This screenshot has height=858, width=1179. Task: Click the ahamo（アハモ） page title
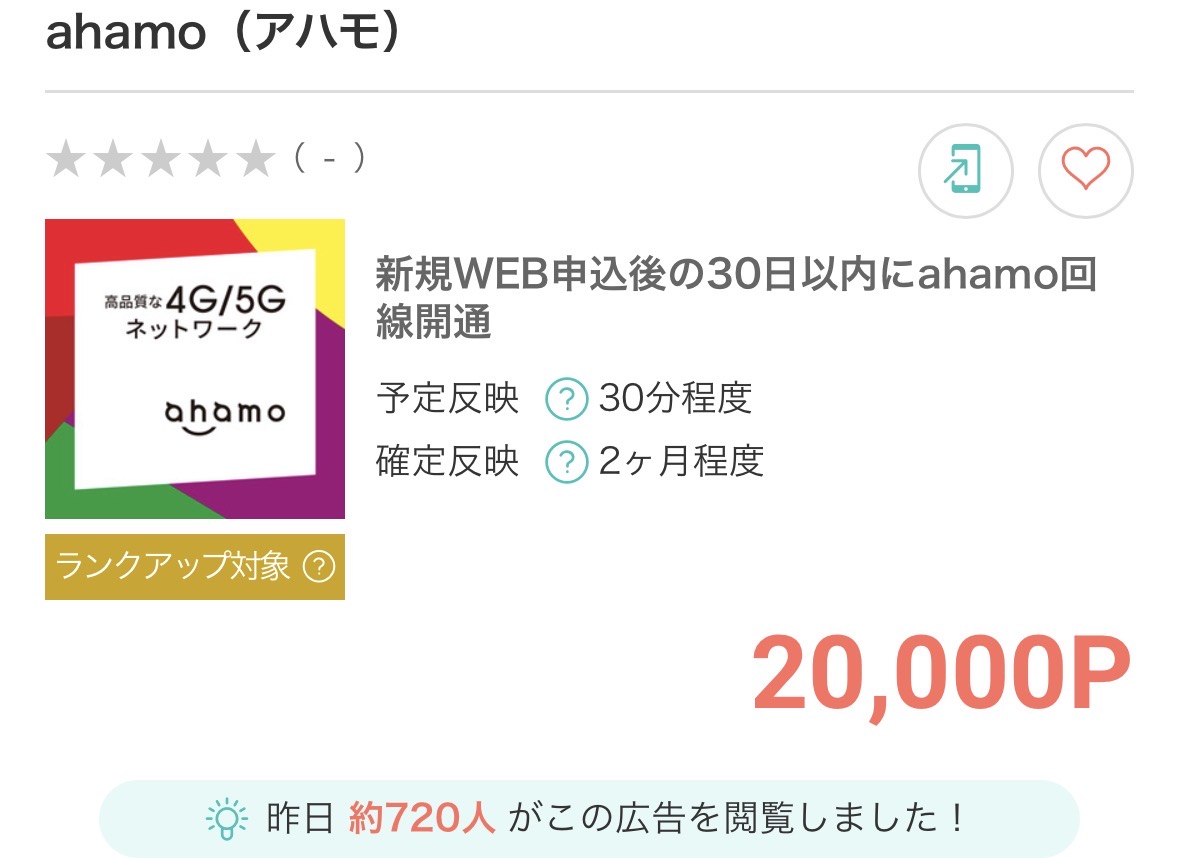point(225,34)
